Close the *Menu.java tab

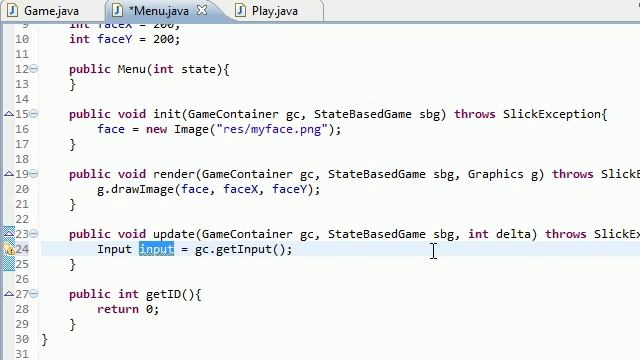point(202,10)
